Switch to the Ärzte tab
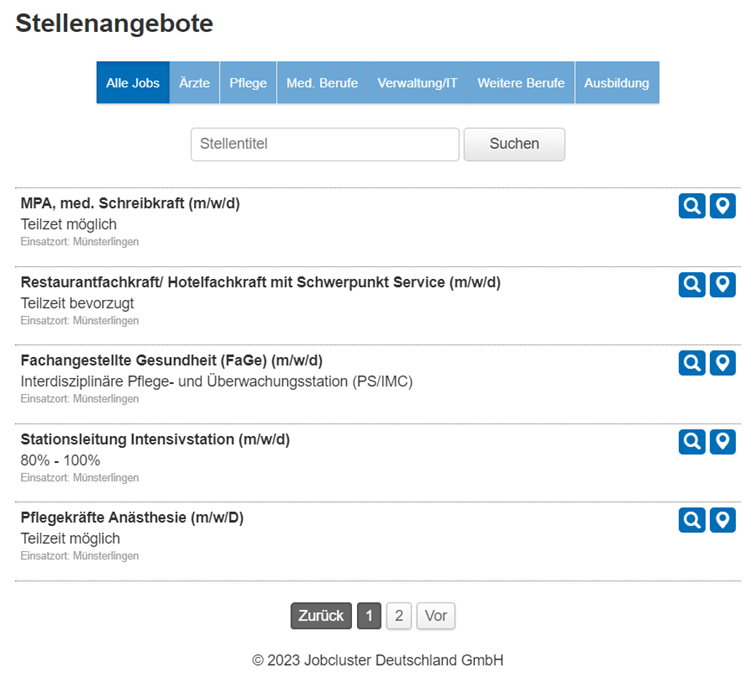The image size is (756, 678). tap(194, 83)
